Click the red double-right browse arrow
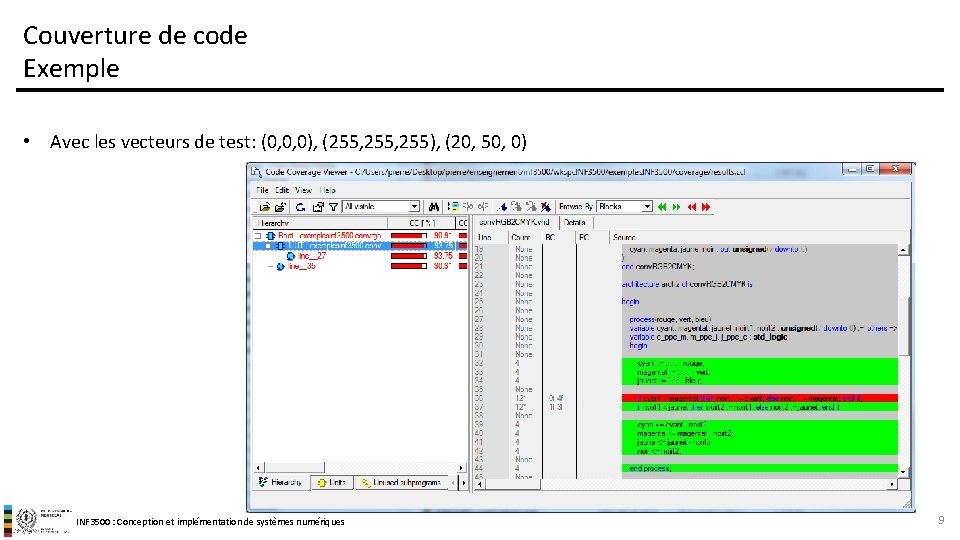960x540 pixels. pyautogui.click(x=706, y=207)
